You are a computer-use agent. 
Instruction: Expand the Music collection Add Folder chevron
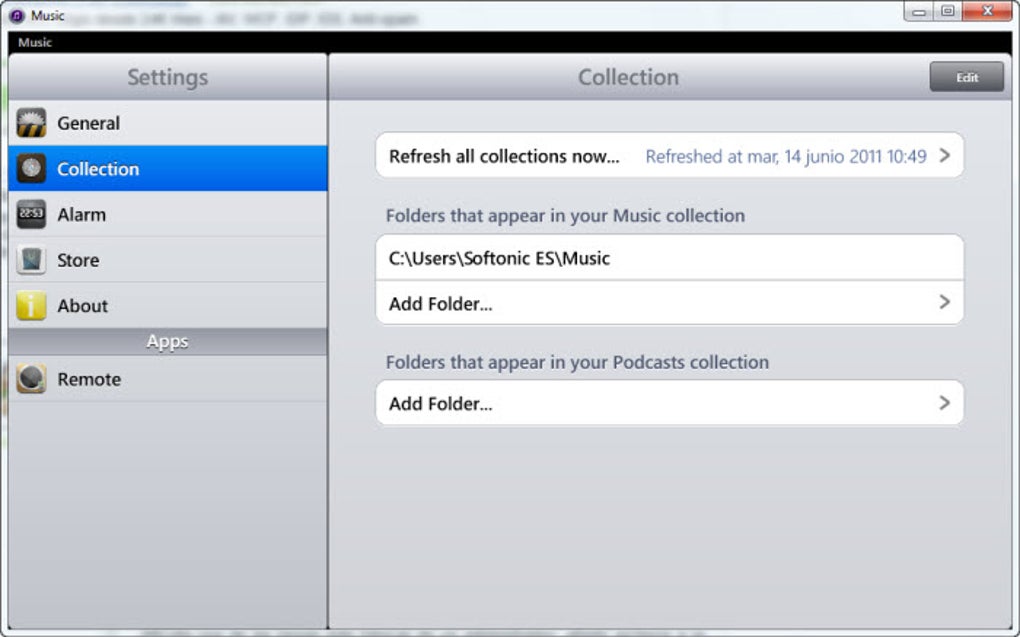[x=945, y=302]
